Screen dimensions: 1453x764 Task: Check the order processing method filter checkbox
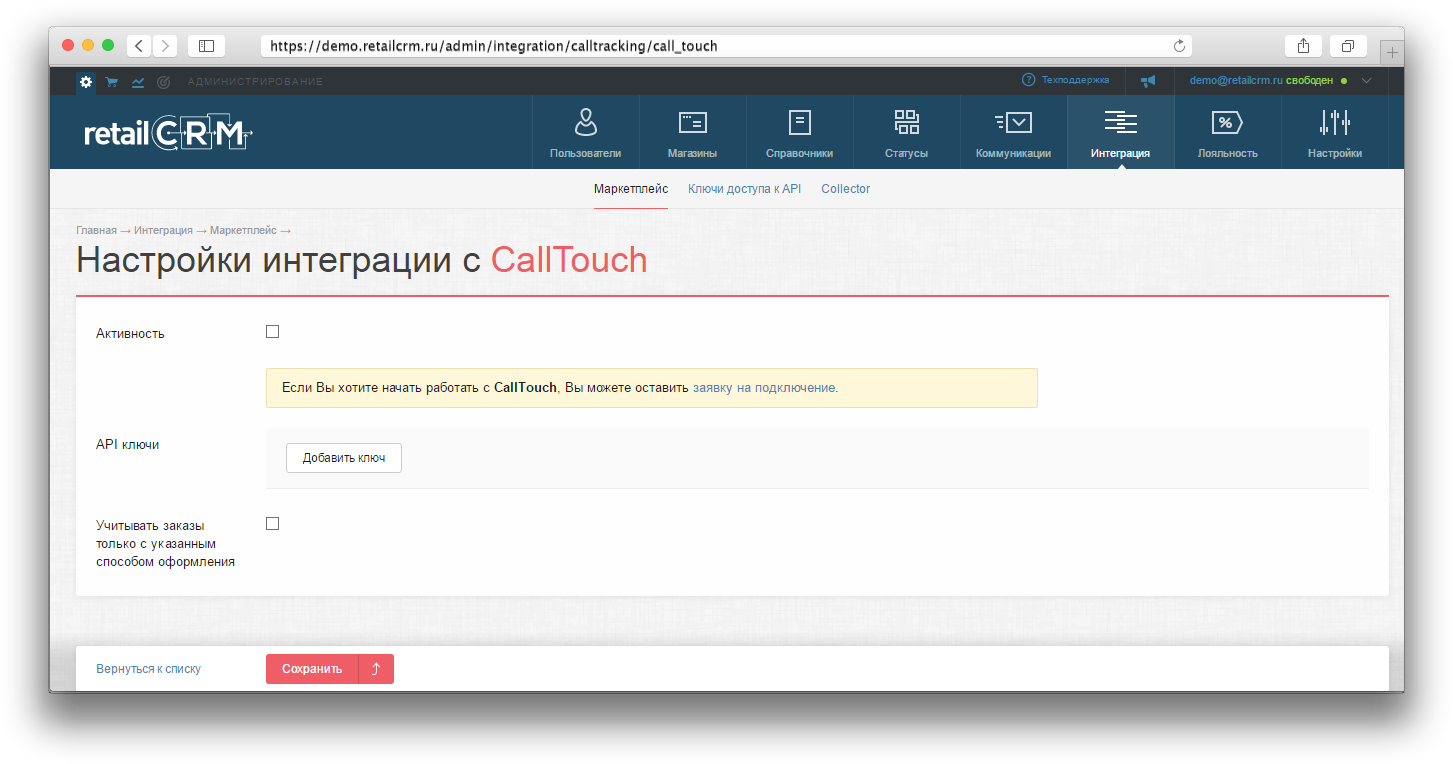tap(272, 523)
